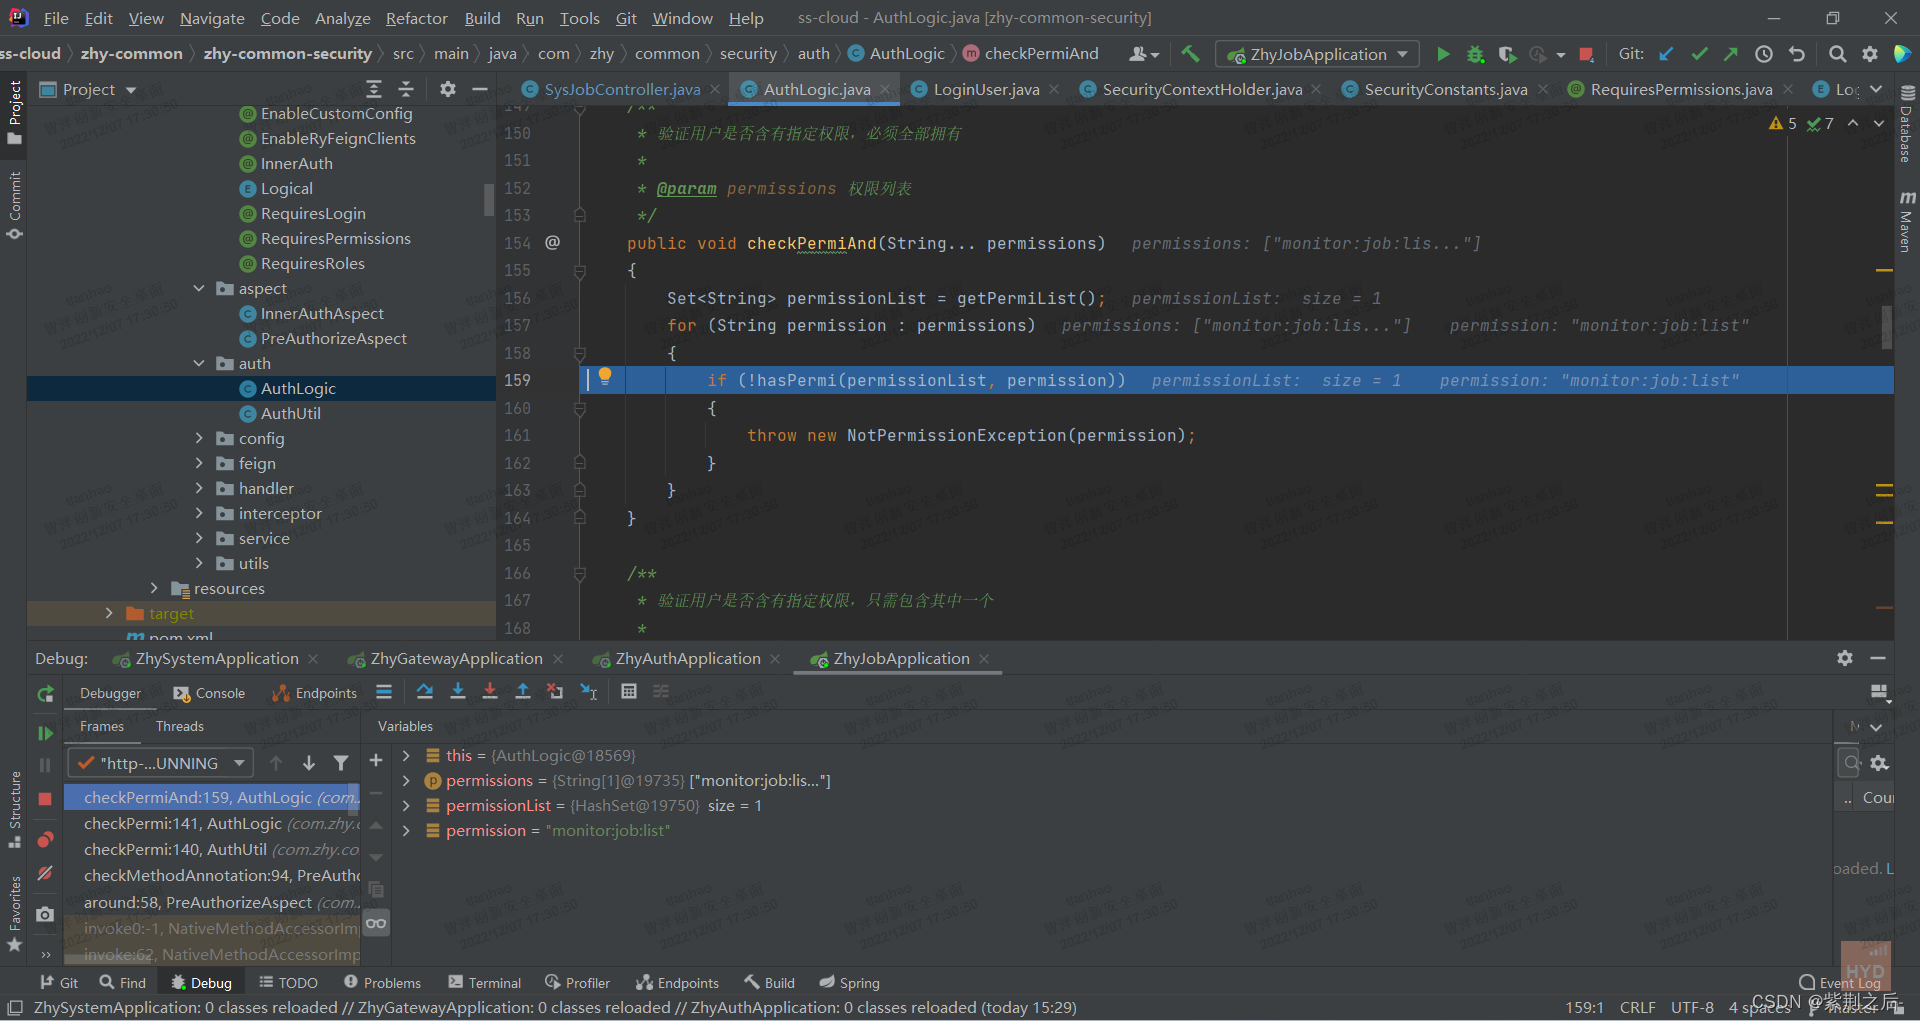This screenshot has height=1021, width=1920.
Task: Click Resume Program in debug sidebar
Action: coord(45,733)
